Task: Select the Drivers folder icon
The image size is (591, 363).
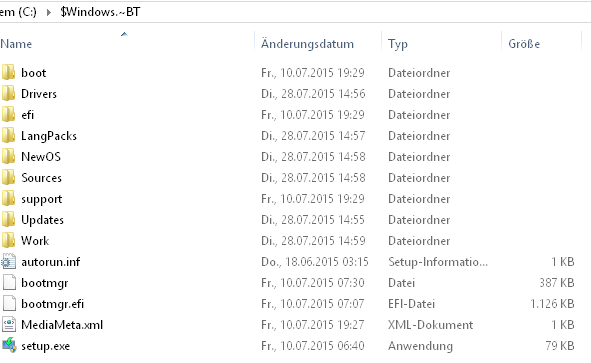Action: (8, 93)
